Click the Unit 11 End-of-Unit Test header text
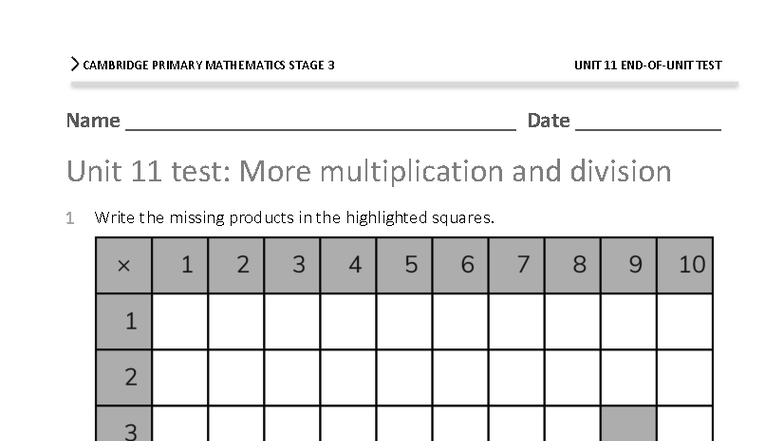The width and height of the screenshot is (784, 441). (x=647, y=65)
